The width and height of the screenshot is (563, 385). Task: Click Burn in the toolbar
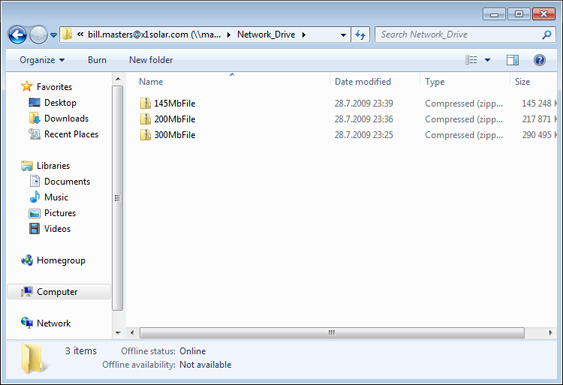97,60
